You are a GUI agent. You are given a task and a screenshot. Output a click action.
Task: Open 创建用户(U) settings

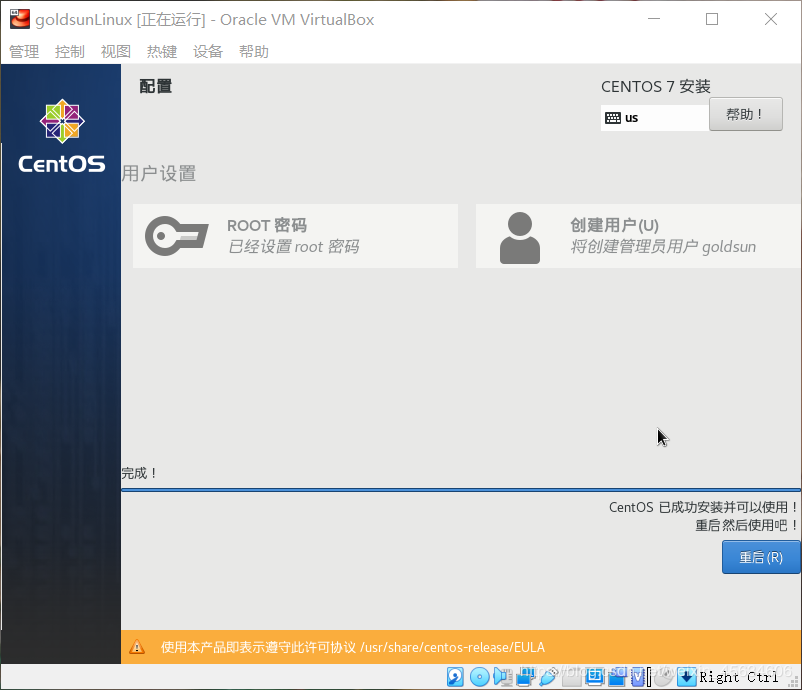point(638,236)
